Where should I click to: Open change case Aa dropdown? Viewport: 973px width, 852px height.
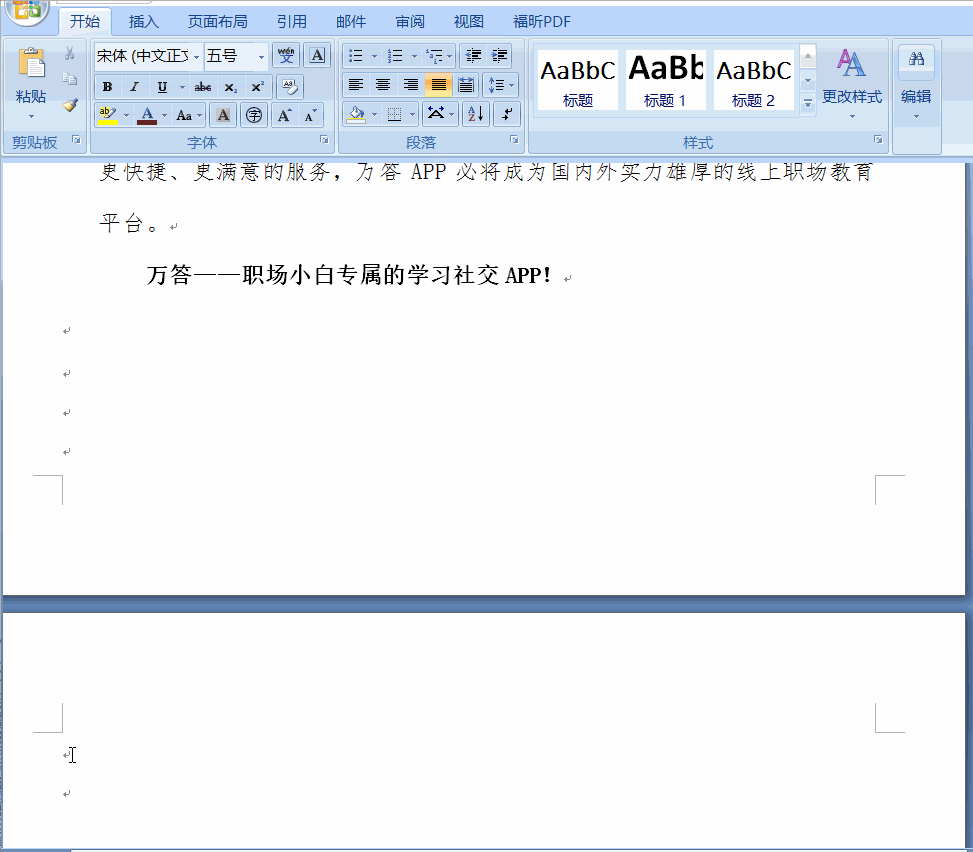pos(189,115)
